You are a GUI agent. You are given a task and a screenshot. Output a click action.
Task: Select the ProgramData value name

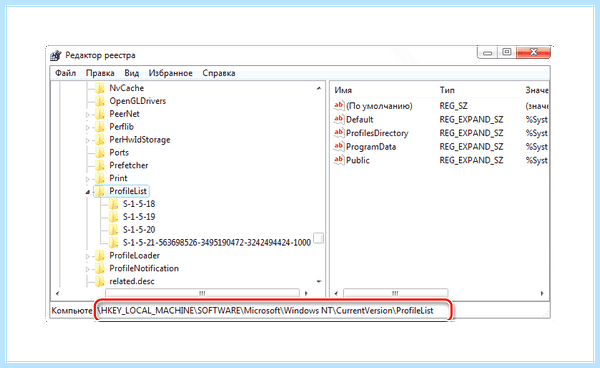371,147
